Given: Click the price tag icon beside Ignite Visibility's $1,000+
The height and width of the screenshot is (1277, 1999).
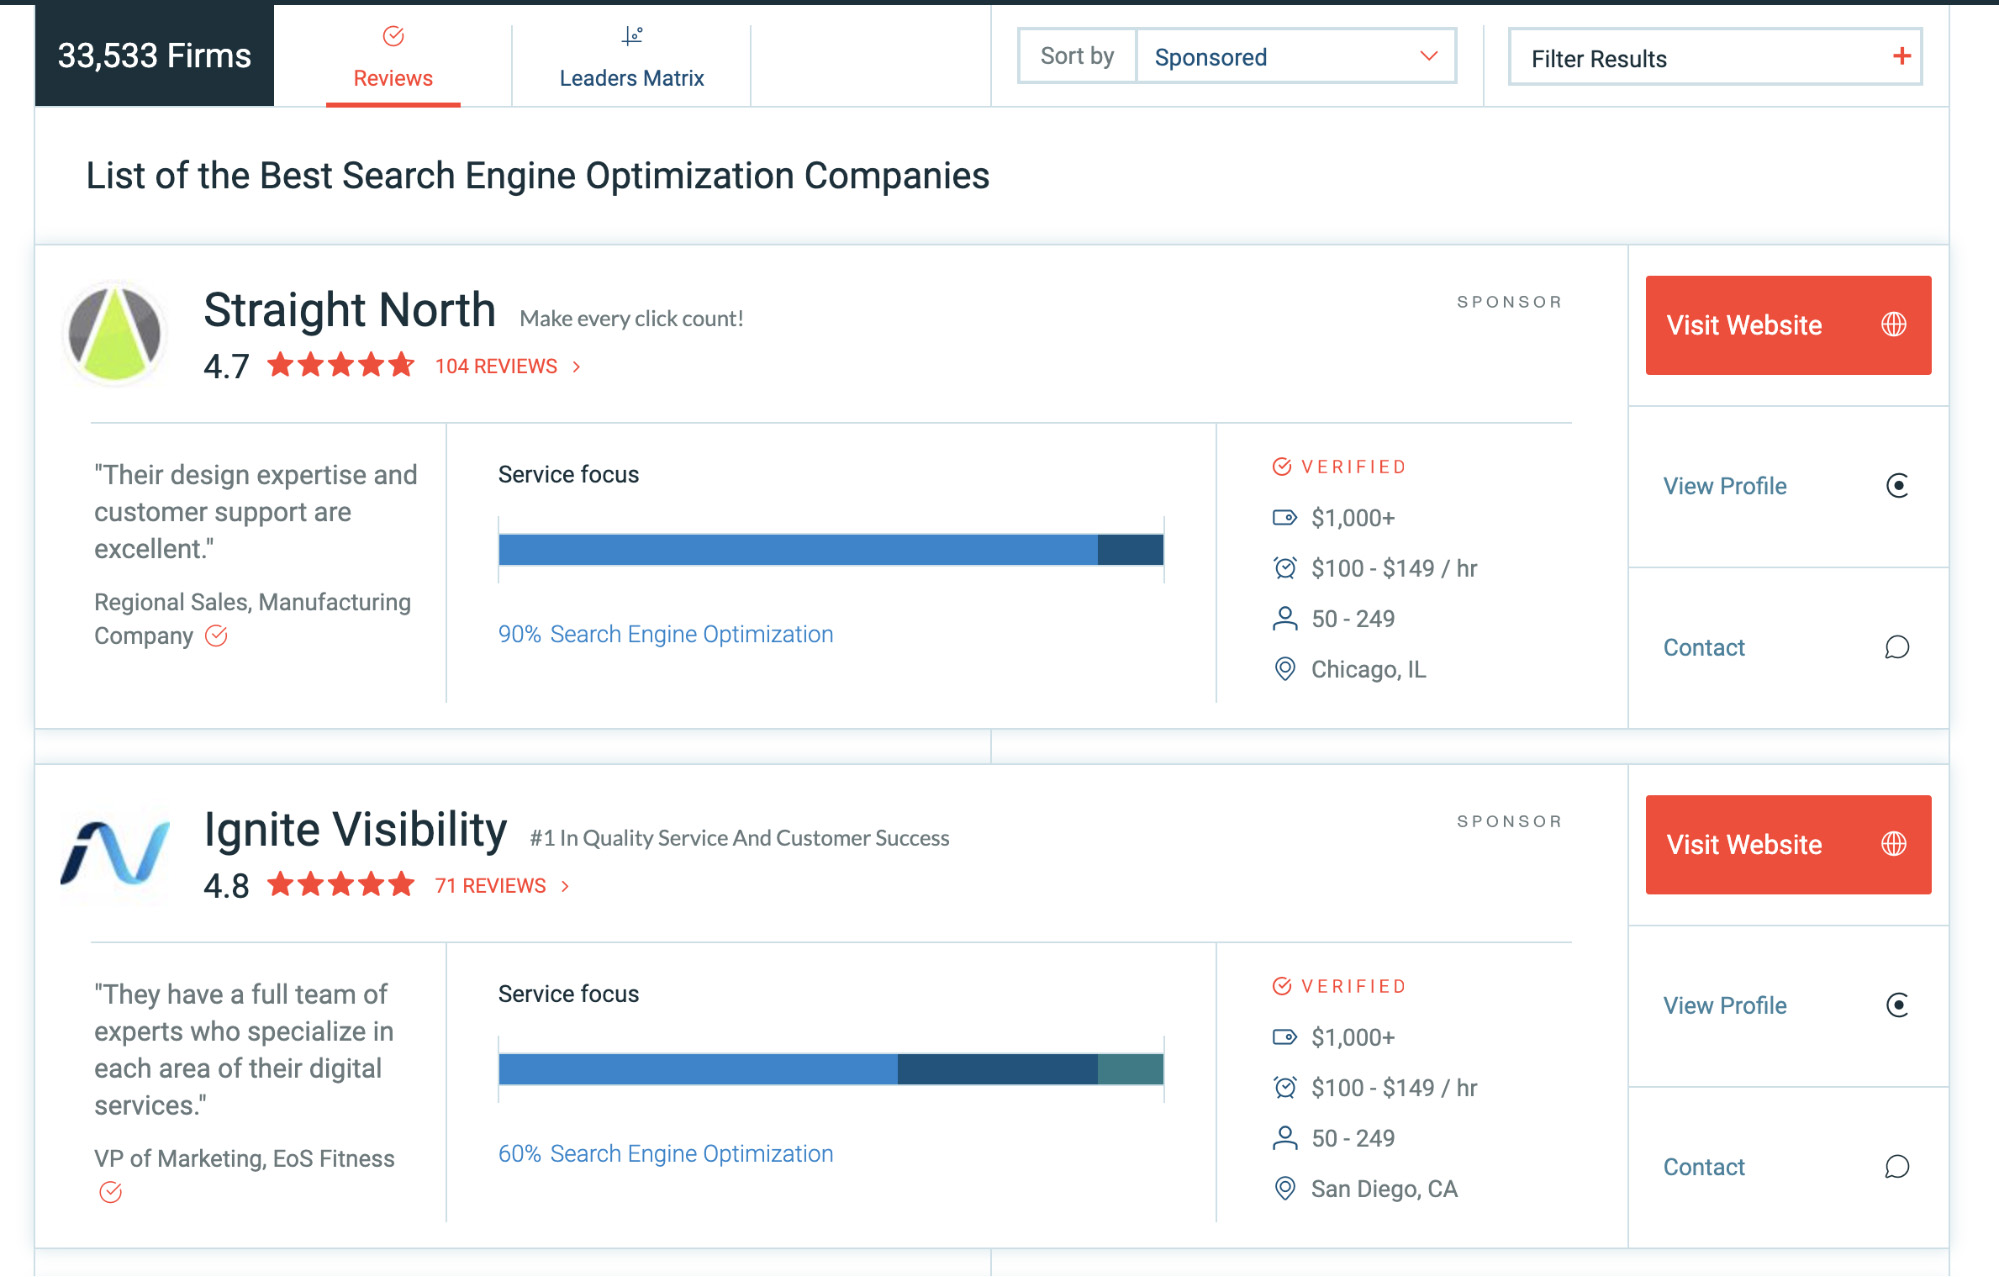Looking at the screenshot, I should click(1284, 1037).
